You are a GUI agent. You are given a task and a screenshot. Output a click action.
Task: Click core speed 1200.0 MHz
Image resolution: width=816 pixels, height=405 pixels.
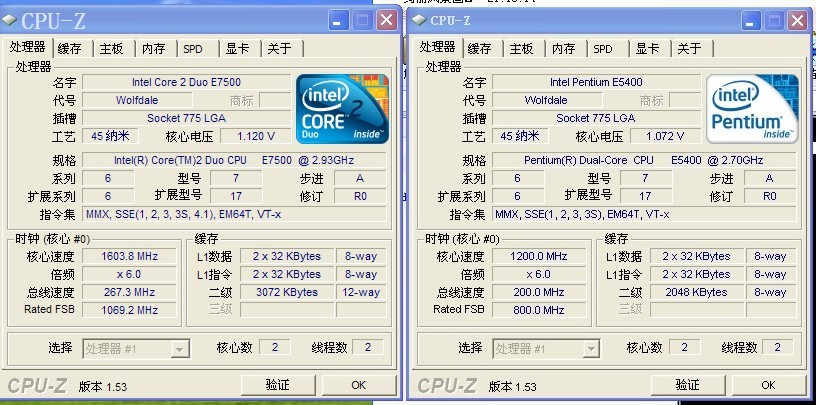(539, 256)
